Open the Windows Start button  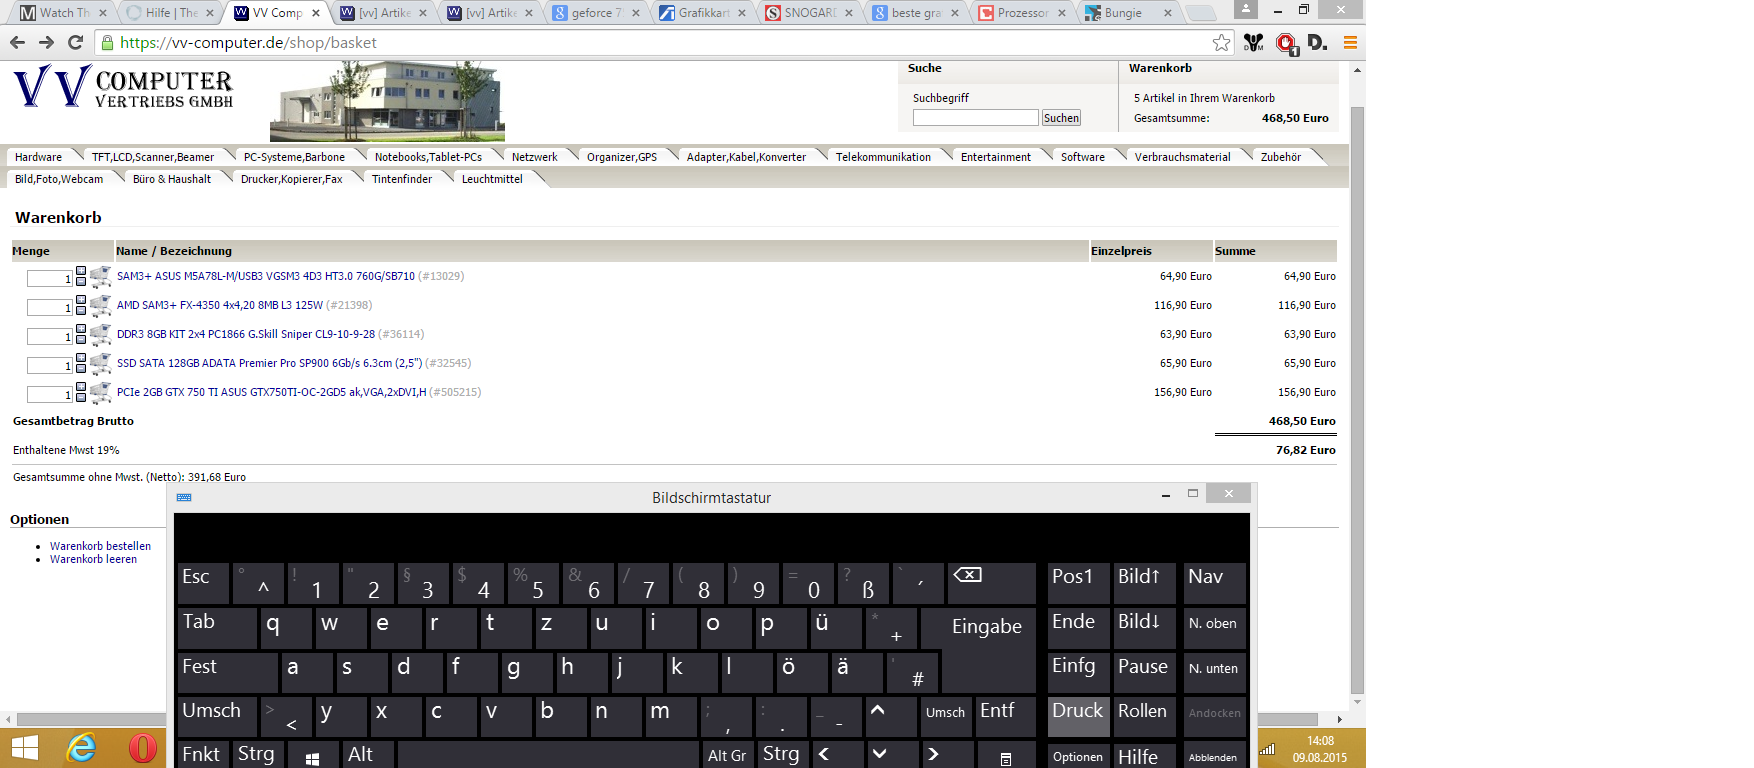pos(24,748)
